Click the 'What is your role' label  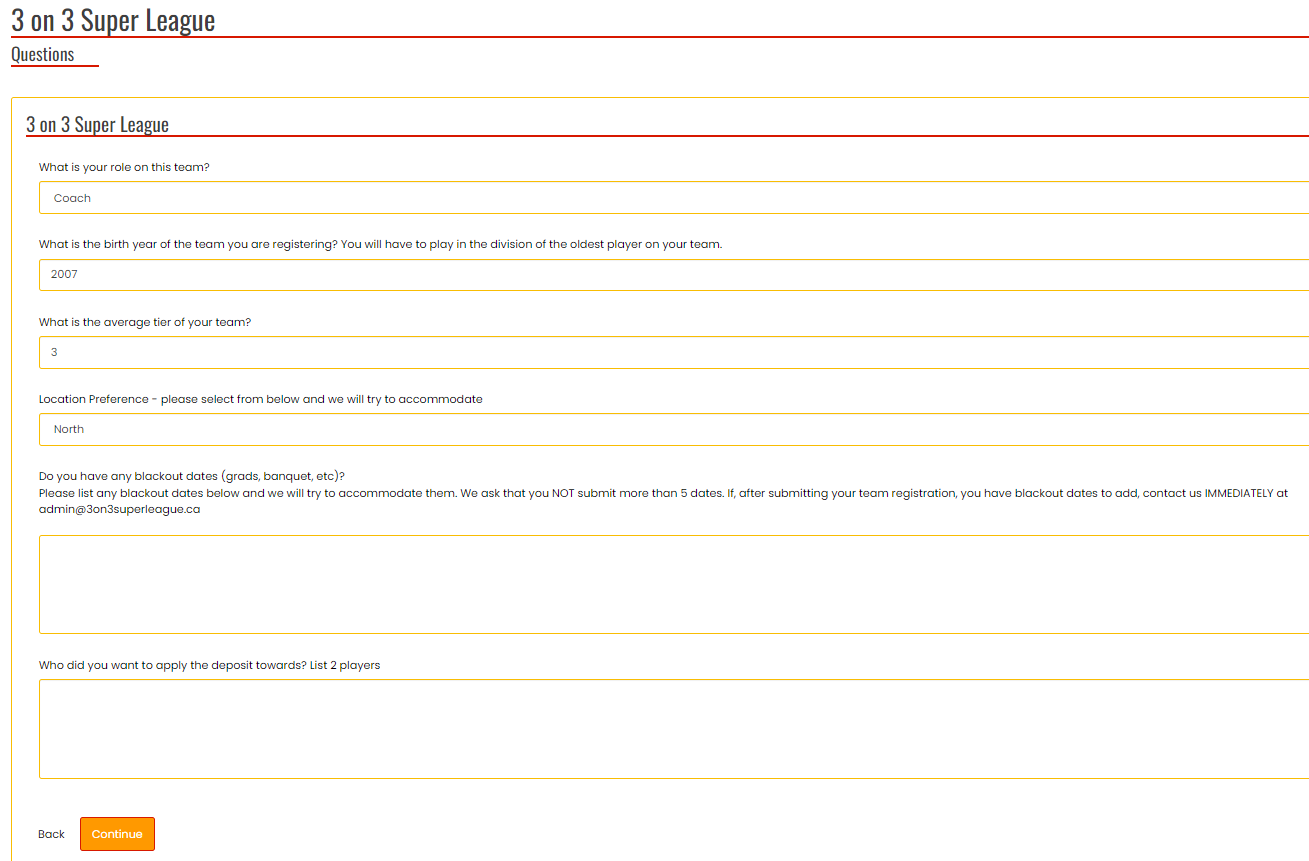tap(124, 167)
